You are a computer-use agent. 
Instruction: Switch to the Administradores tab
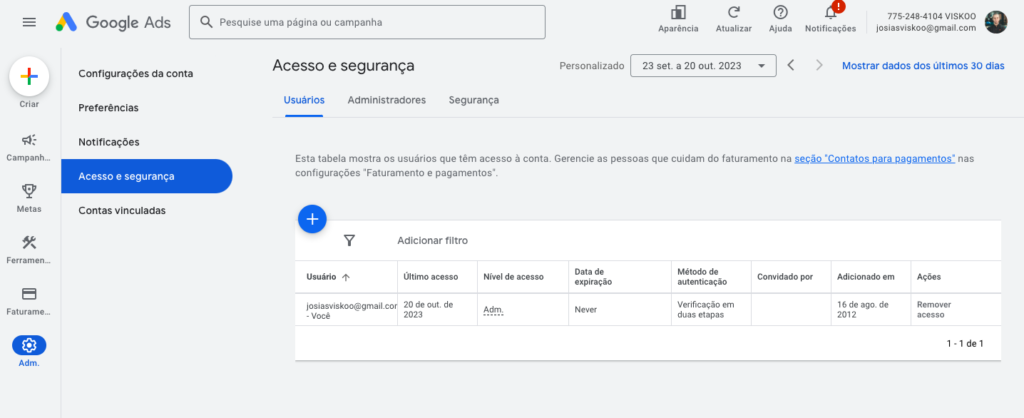pos(387,100)
